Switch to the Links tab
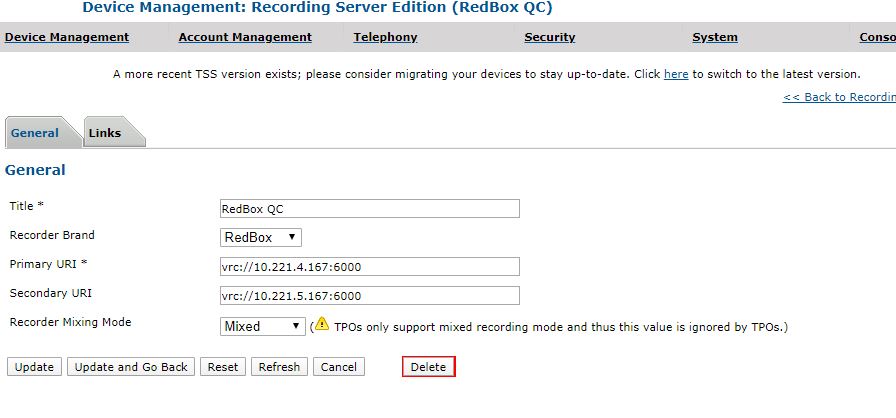896x418 pixels. coord(114,132)
